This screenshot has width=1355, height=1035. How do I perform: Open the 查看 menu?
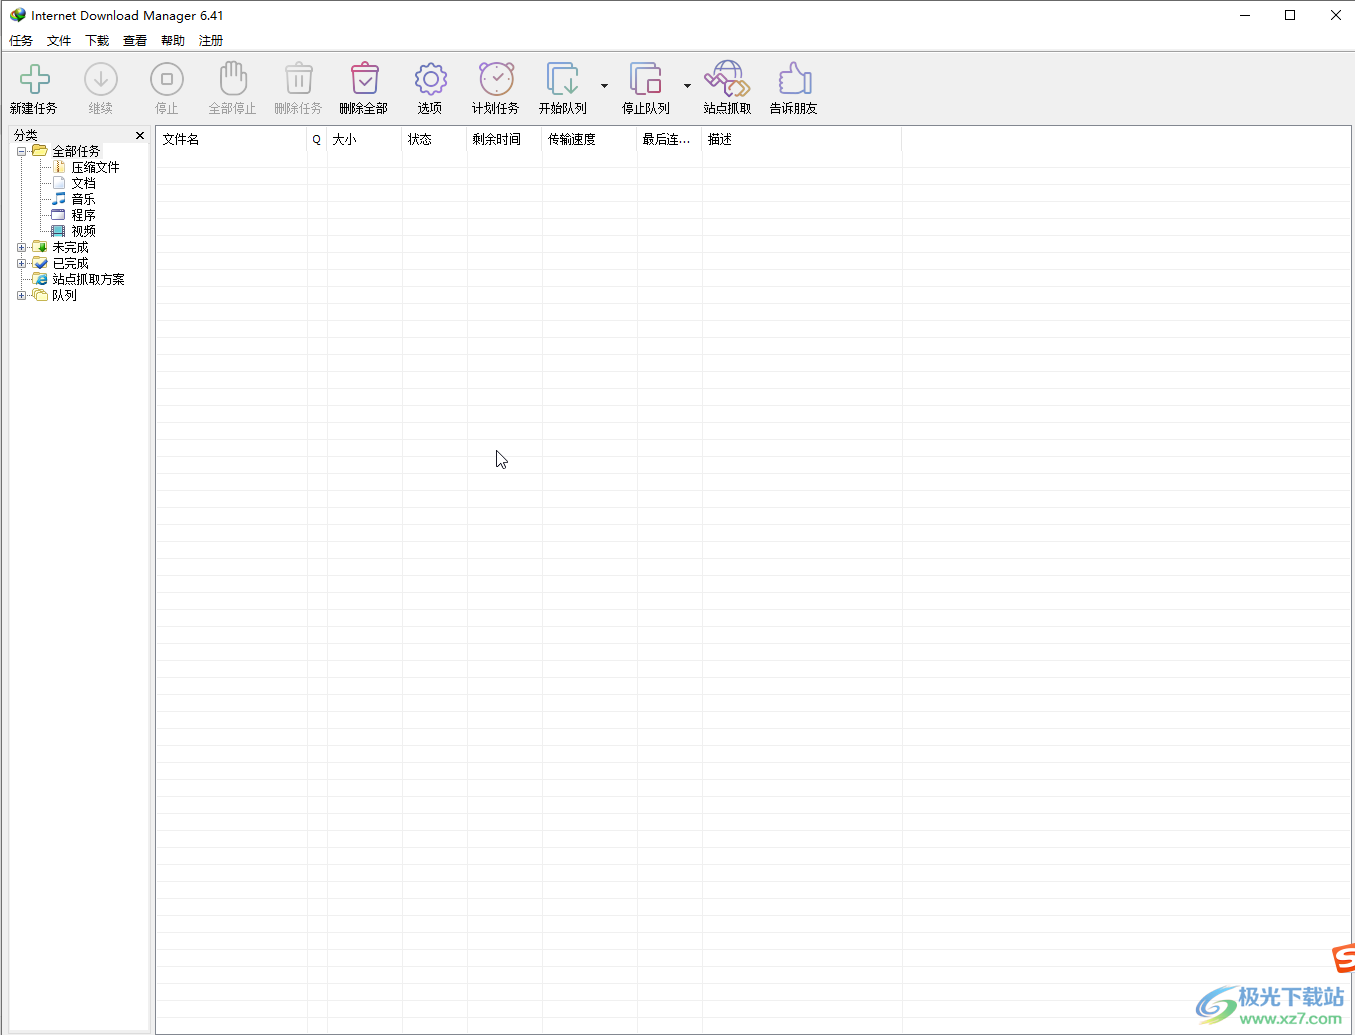tap(135, 41)
